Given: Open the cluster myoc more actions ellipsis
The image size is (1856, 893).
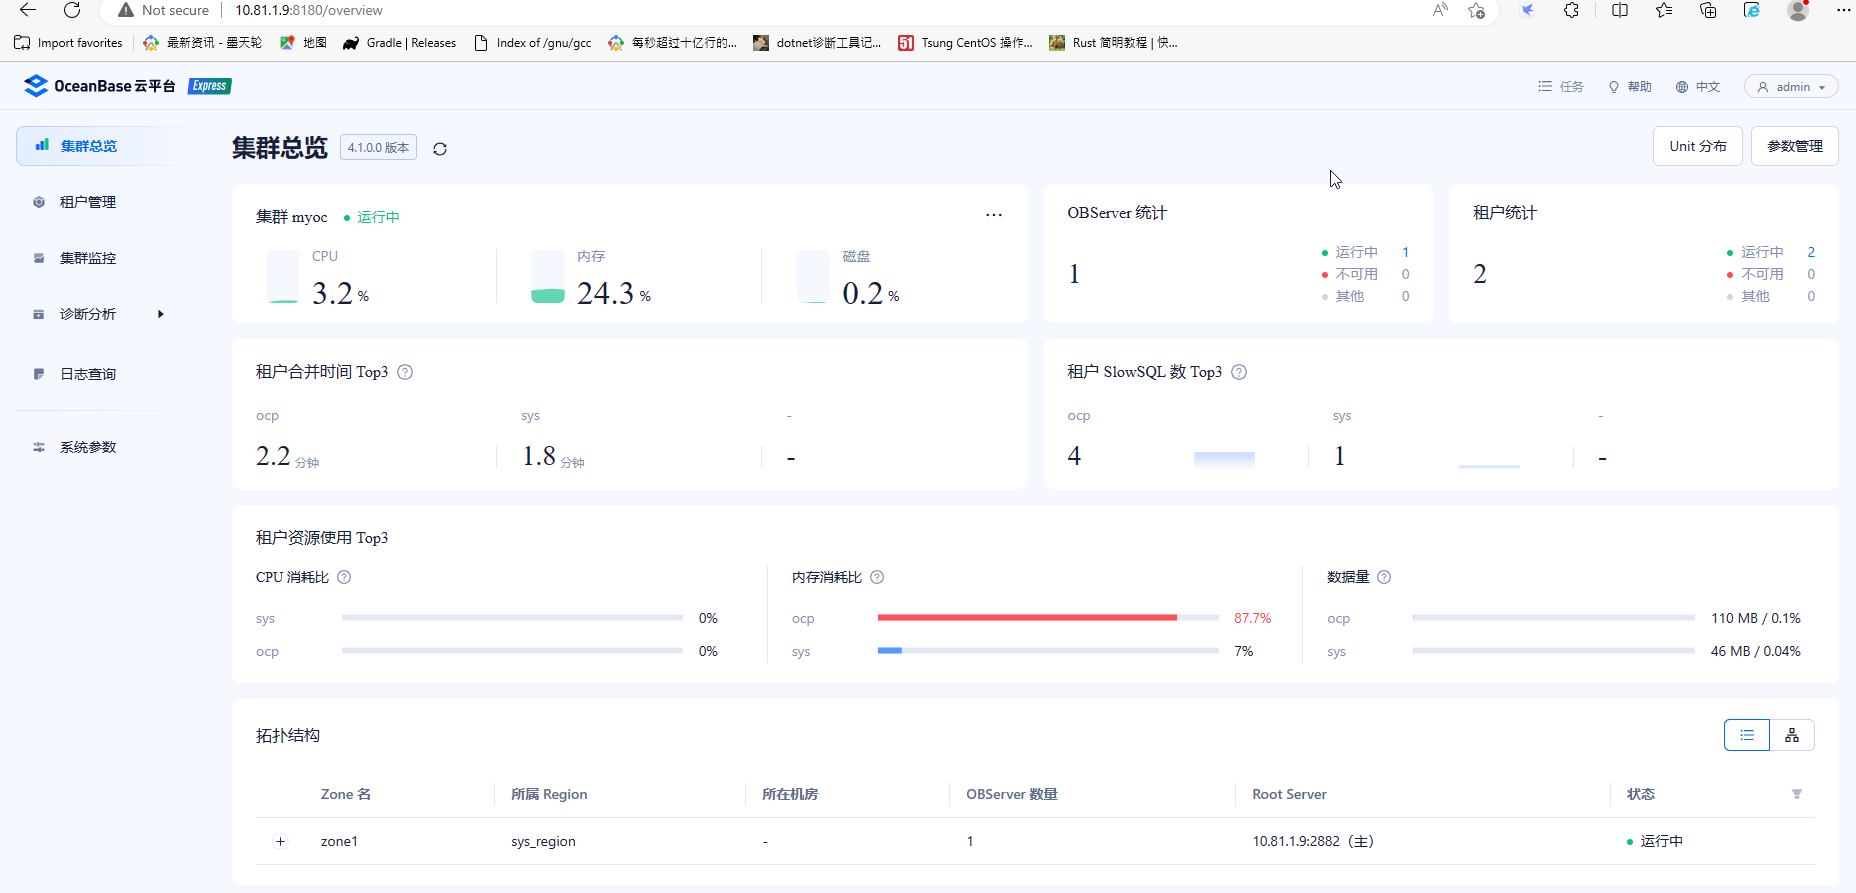Looking at the screenshot, I should click(994, 215).
